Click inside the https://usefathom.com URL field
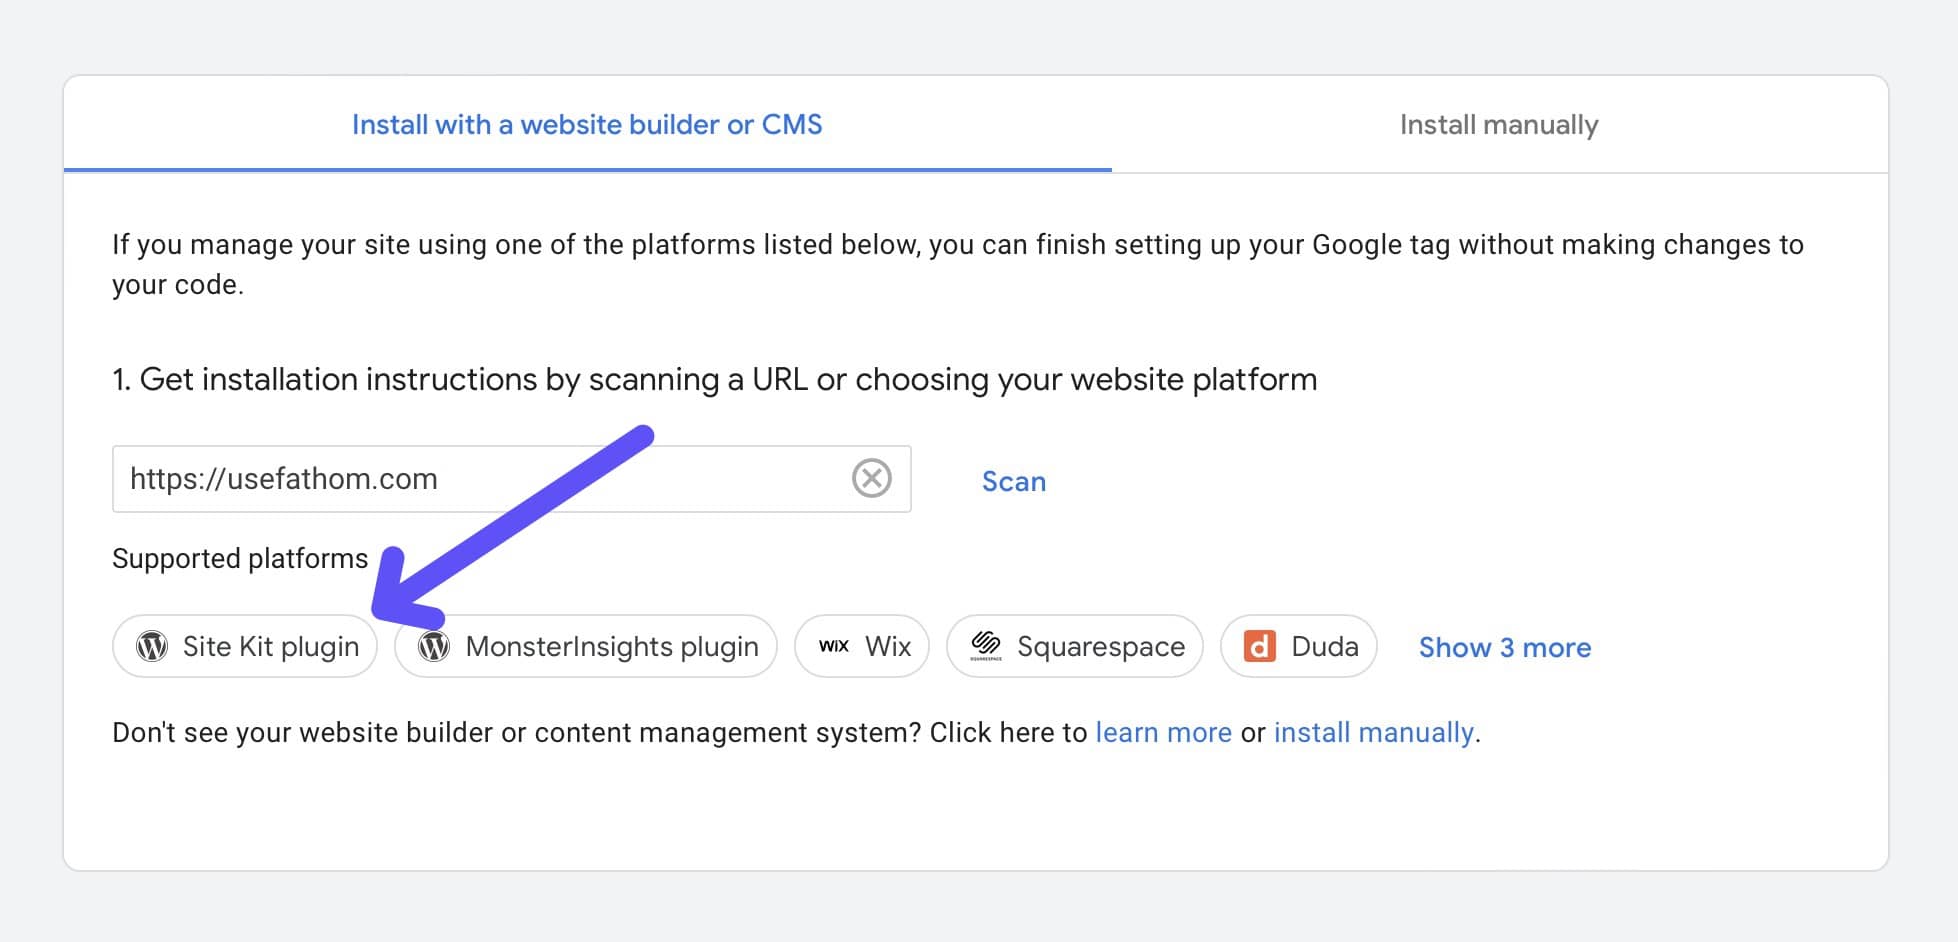The image size is (1958, 942). [400, 478]
